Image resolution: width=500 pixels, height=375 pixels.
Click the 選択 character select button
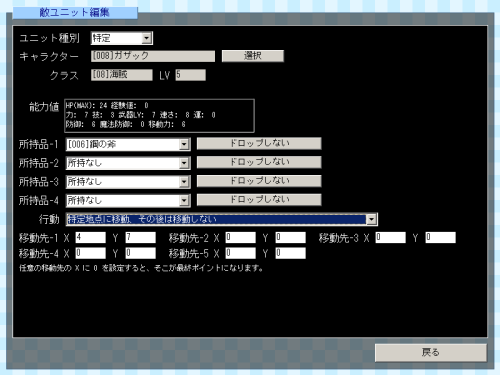tap(253, 56)
